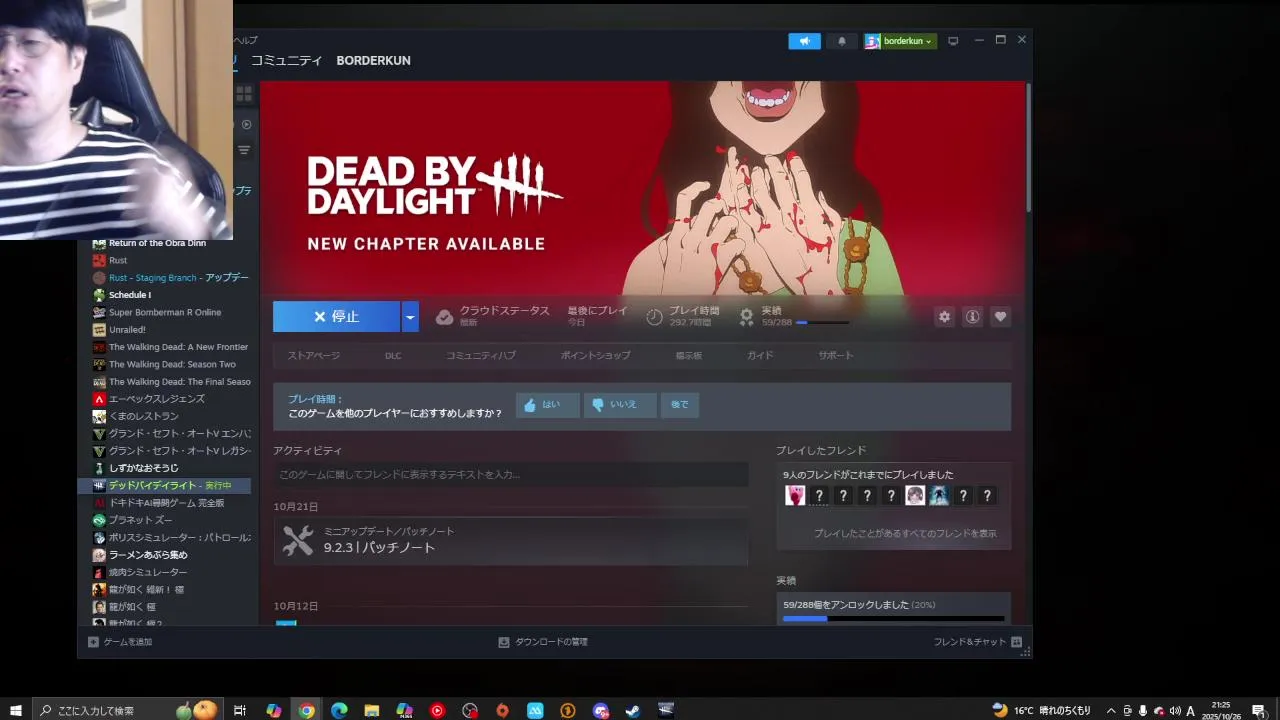Click the play time clock icon
The width and height of the screenshot is (1280, 720).
click(x=654, y=317)
